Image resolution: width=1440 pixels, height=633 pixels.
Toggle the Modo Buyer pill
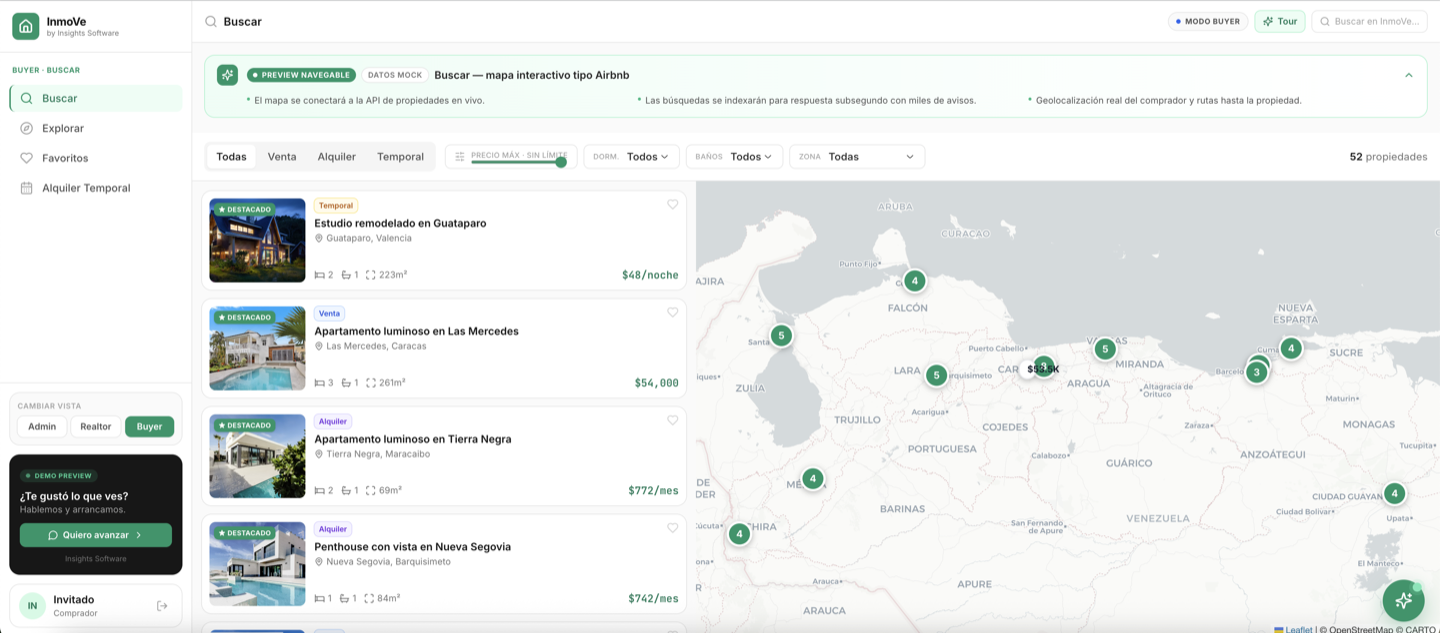(1208, 21)
